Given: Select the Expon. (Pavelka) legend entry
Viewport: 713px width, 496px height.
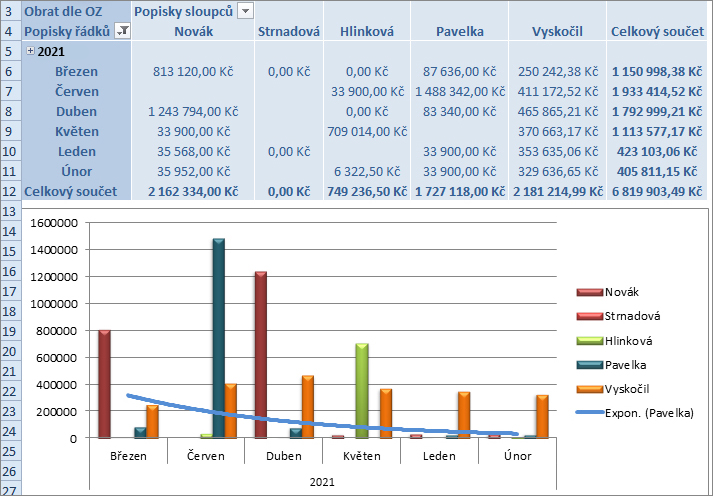Looking at the screenshot, I should pos(635,413).
